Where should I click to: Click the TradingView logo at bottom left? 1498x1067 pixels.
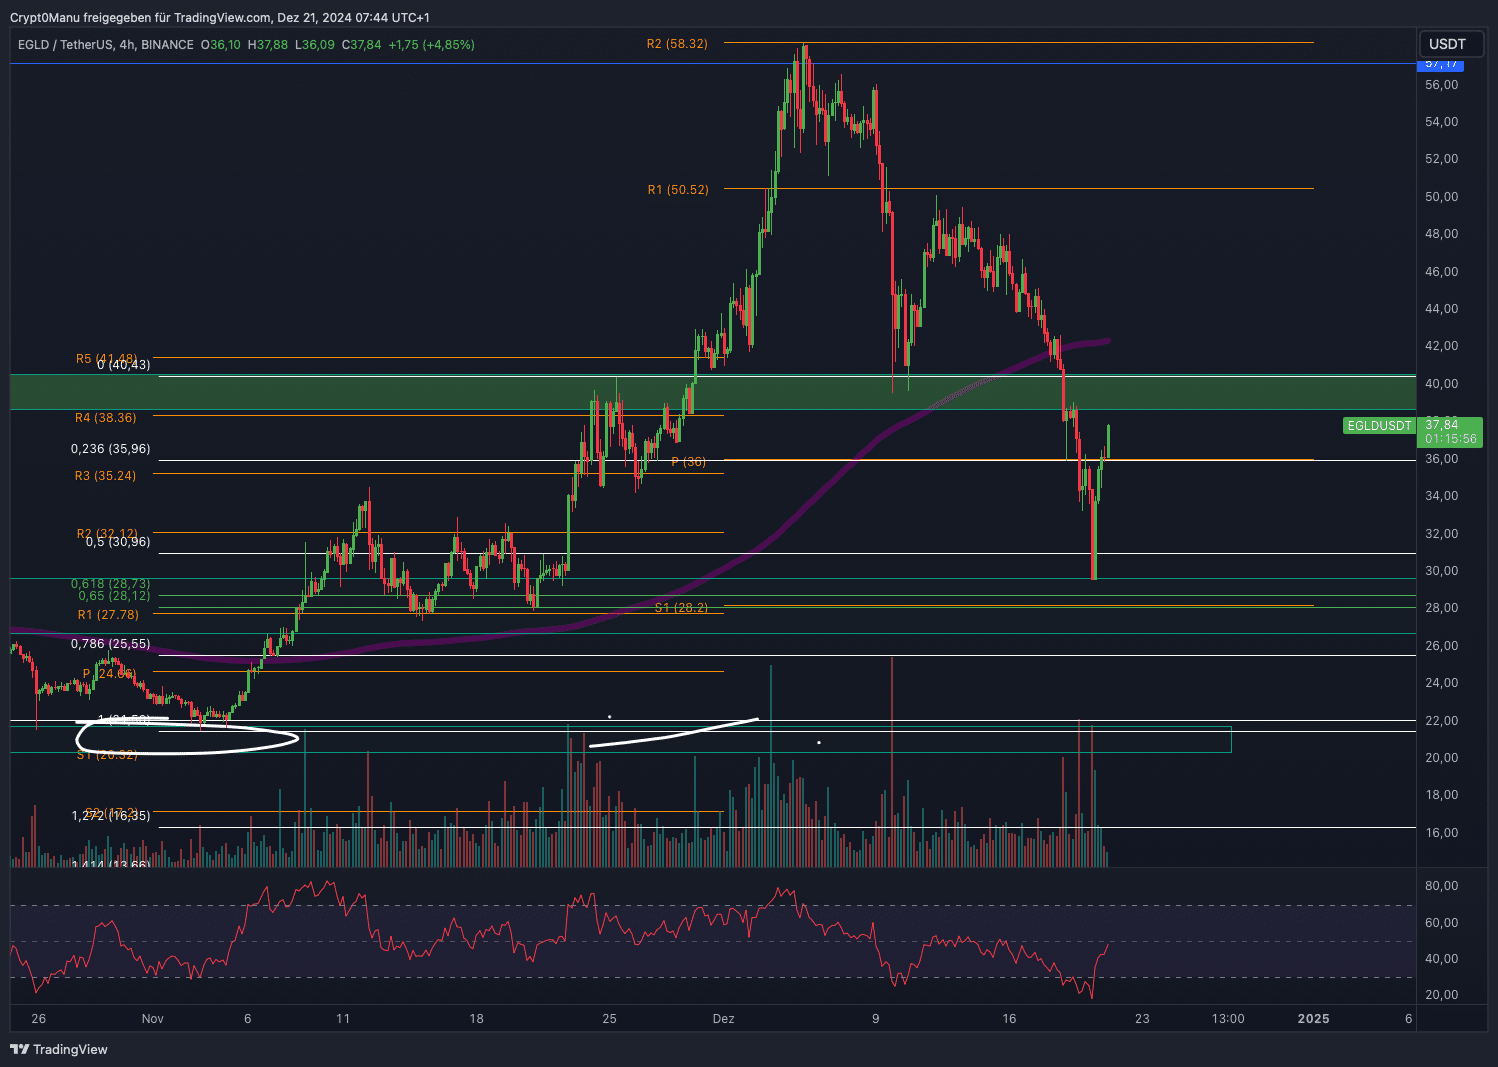[58, 1049]
